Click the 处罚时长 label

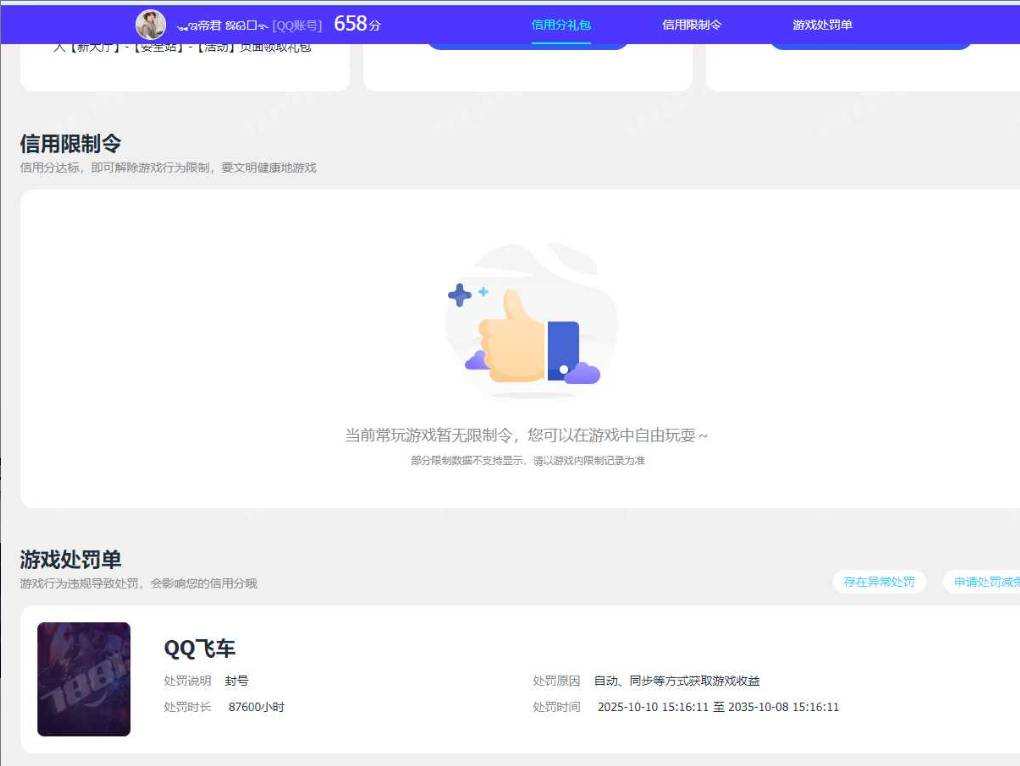187,707
